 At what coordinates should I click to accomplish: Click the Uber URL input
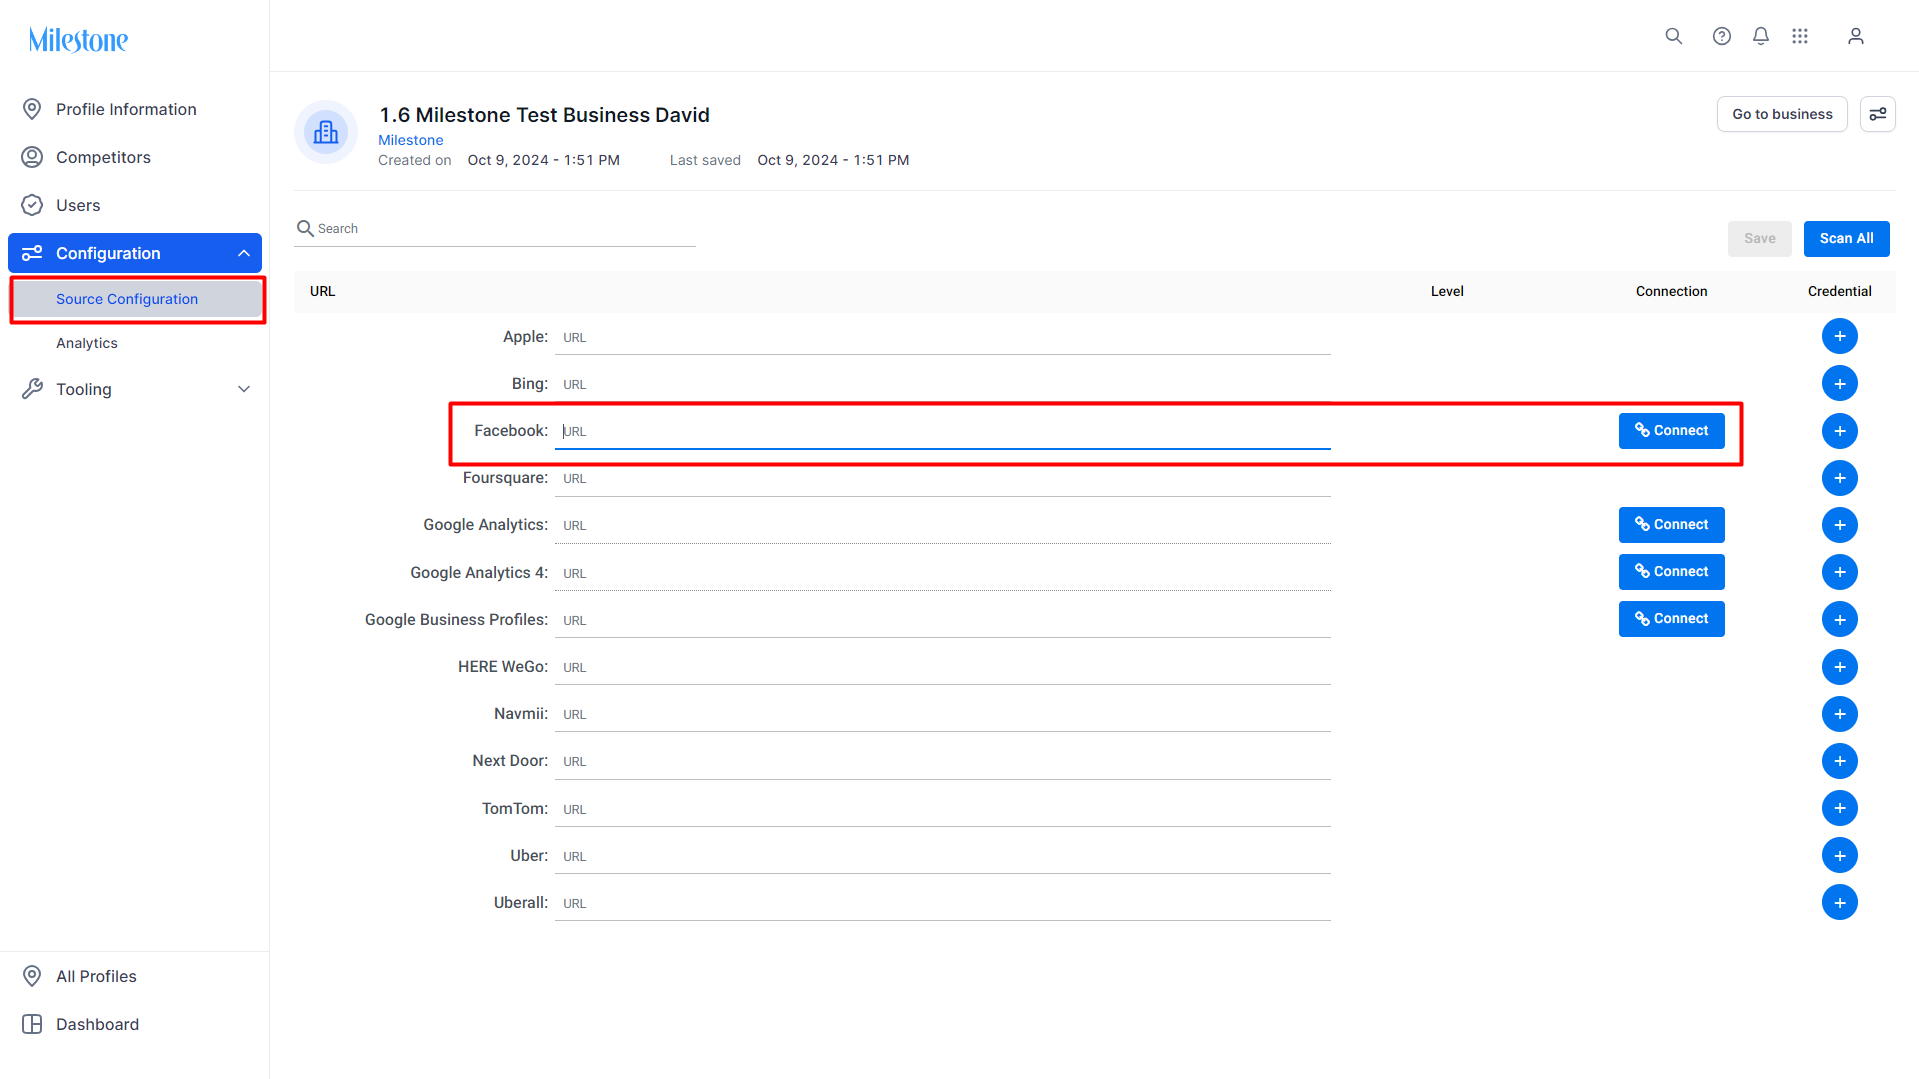(943, 856)
